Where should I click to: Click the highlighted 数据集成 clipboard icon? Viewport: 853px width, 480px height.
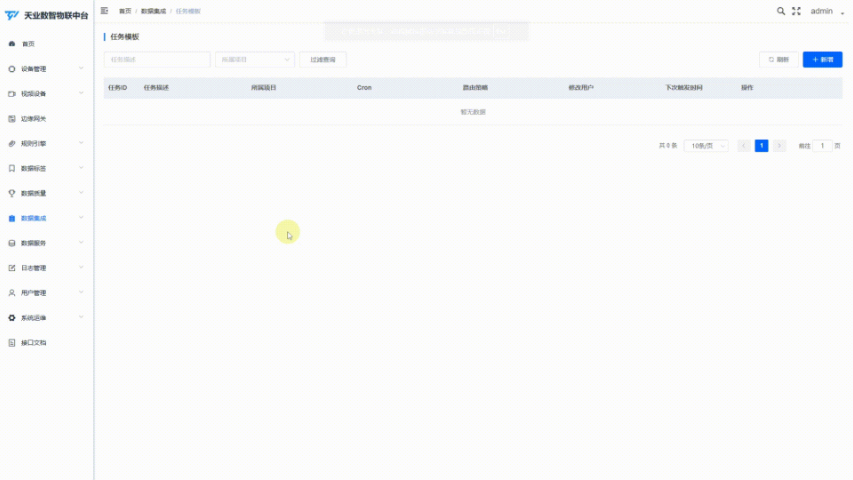[x=12, y=218]
